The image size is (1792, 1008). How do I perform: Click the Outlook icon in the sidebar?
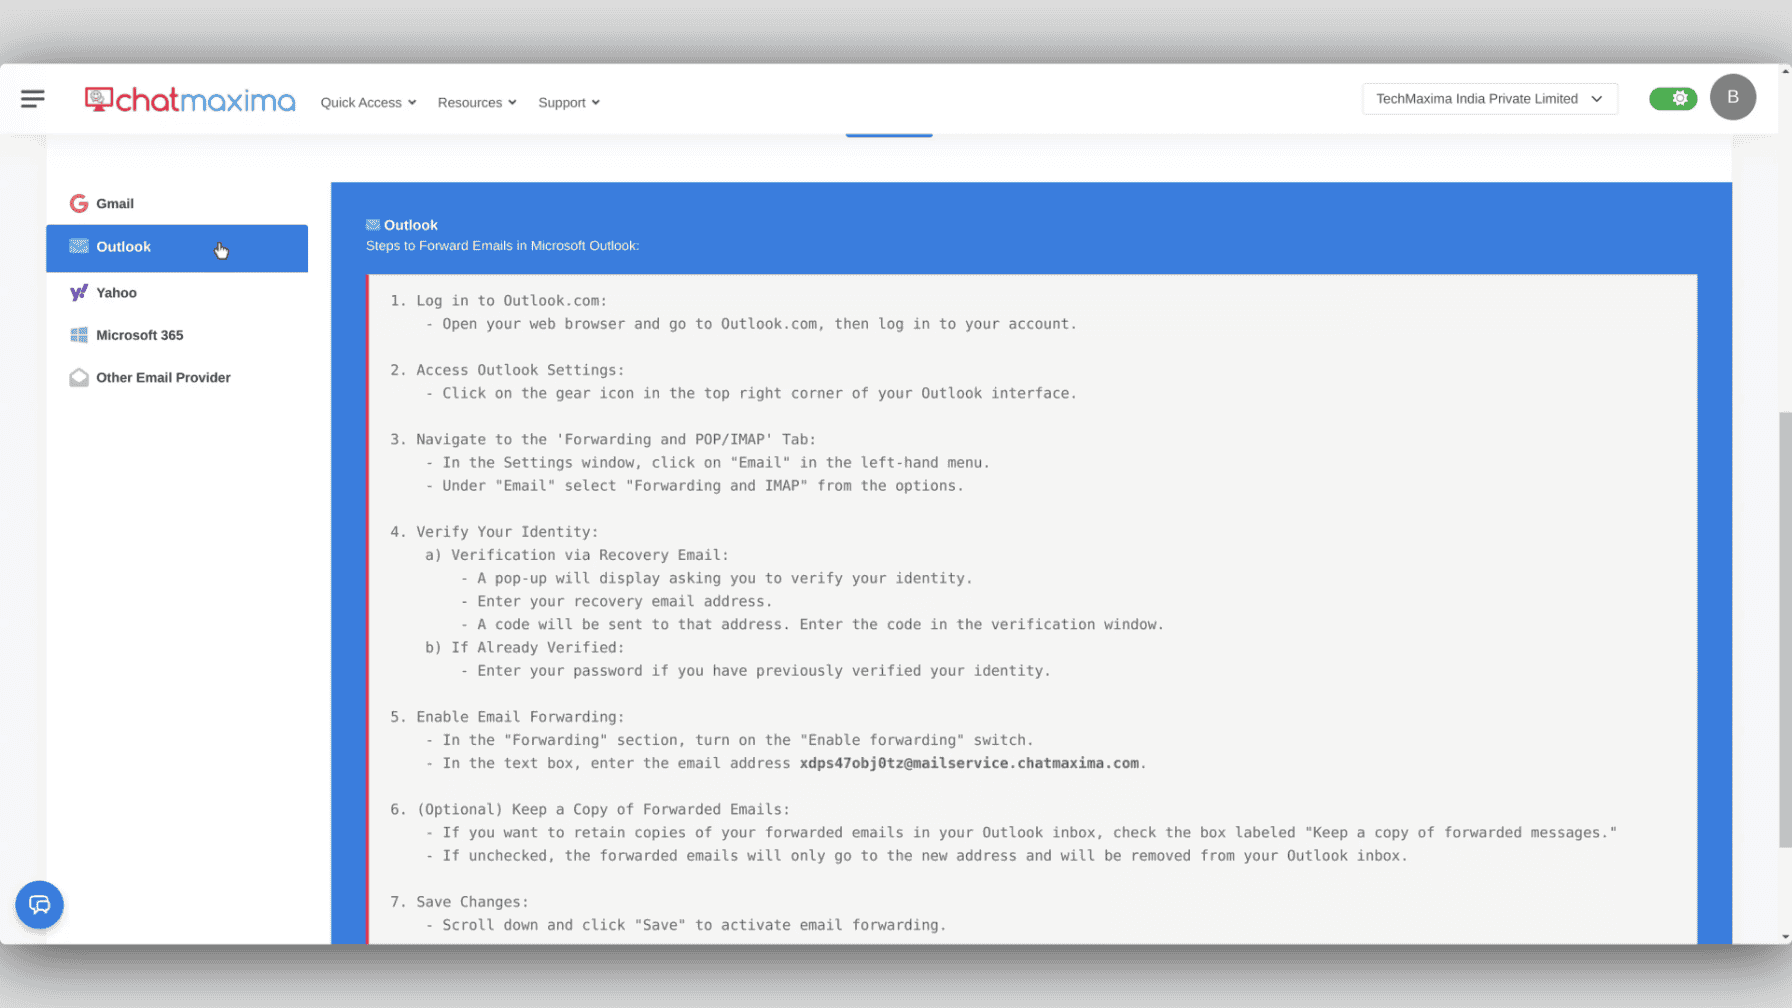[x=79, y=247]
